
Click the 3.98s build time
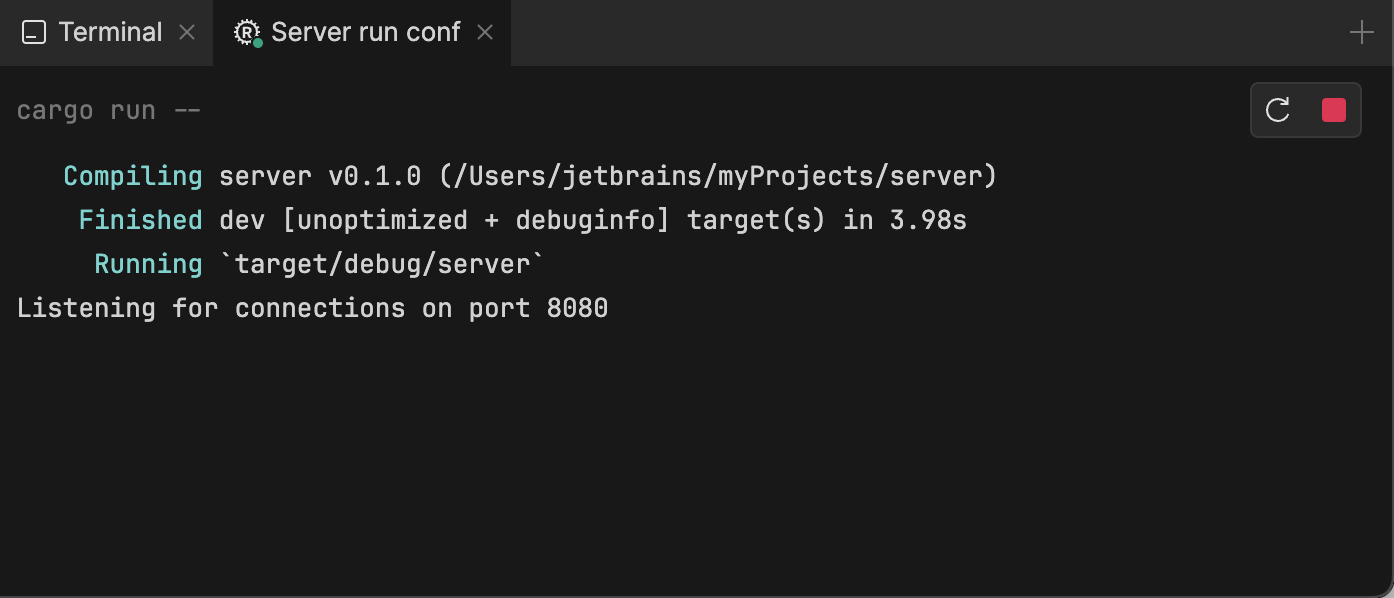click(928, 220)
